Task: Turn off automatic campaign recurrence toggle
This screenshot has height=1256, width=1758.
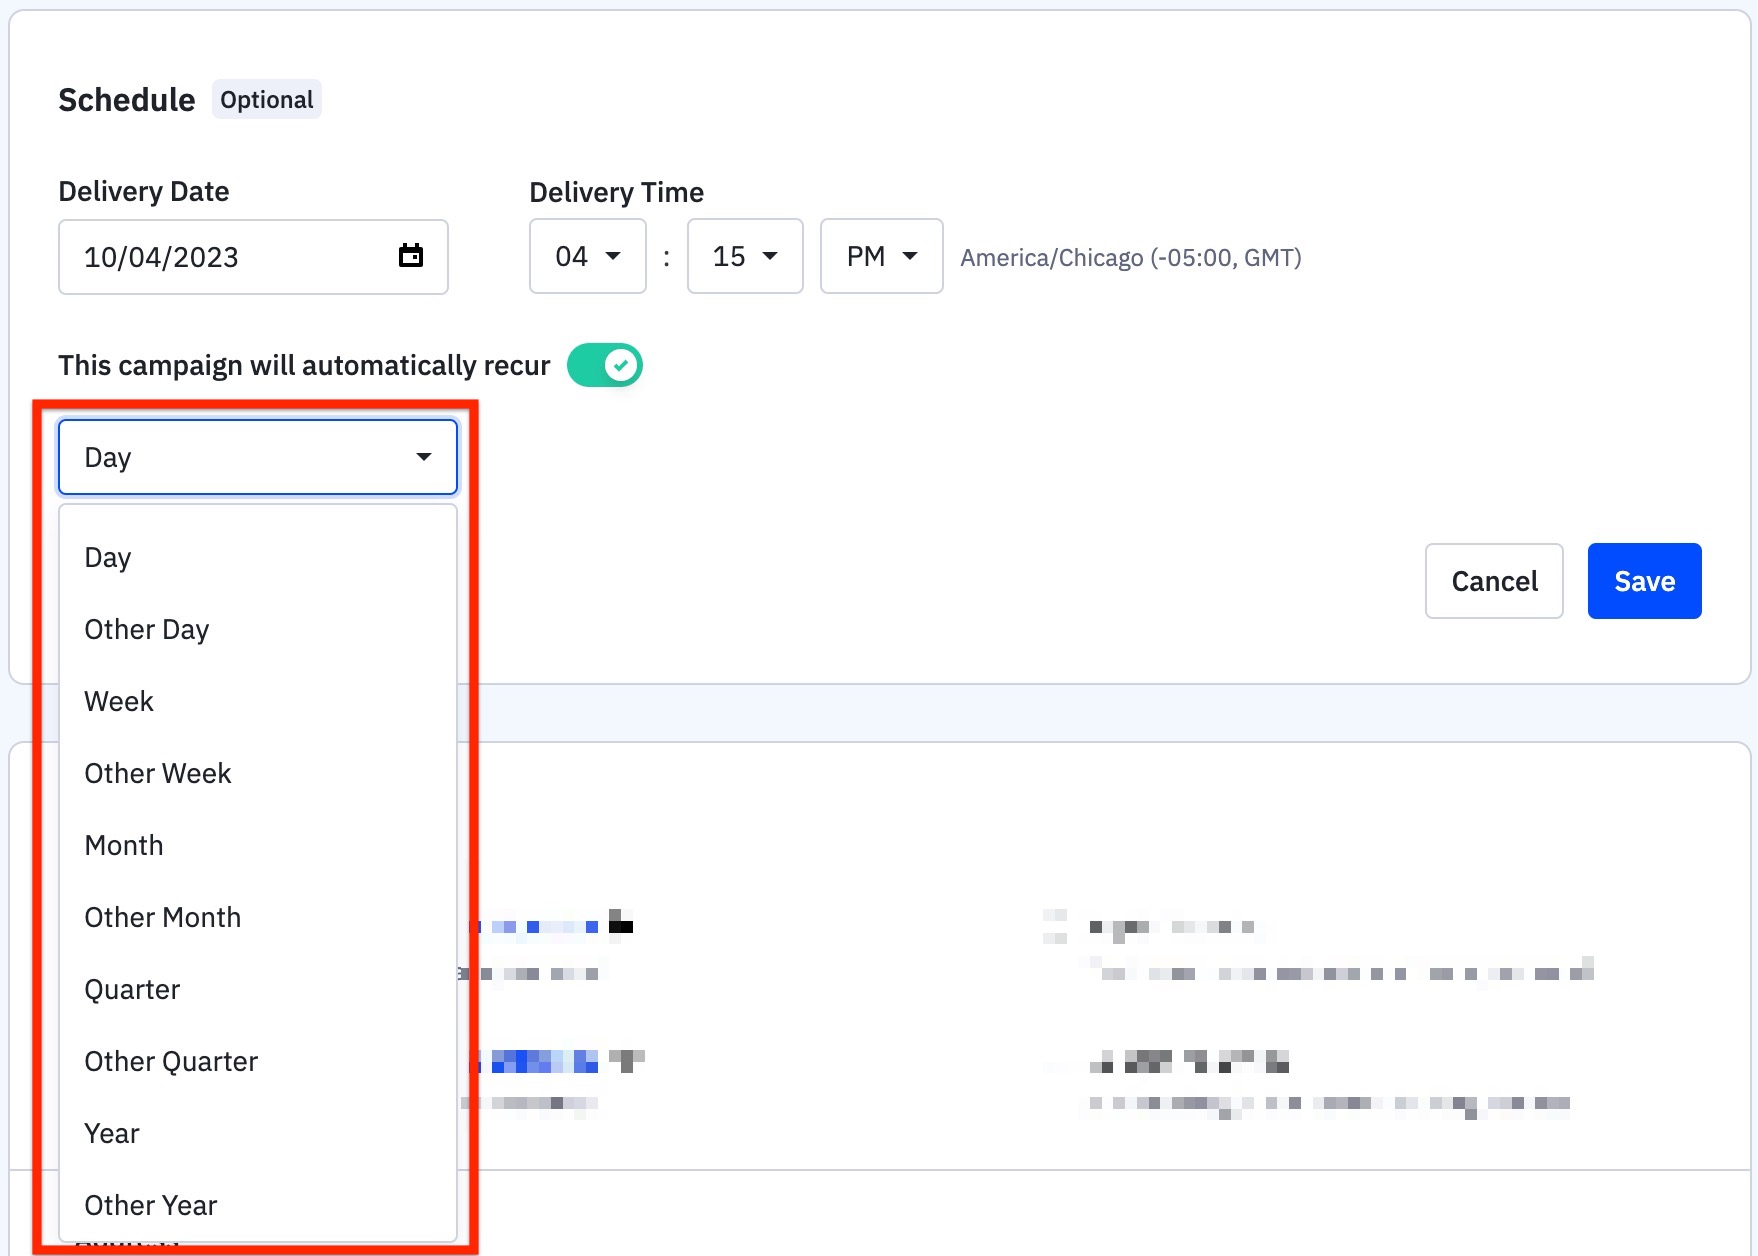Action: tap(604, 365)
